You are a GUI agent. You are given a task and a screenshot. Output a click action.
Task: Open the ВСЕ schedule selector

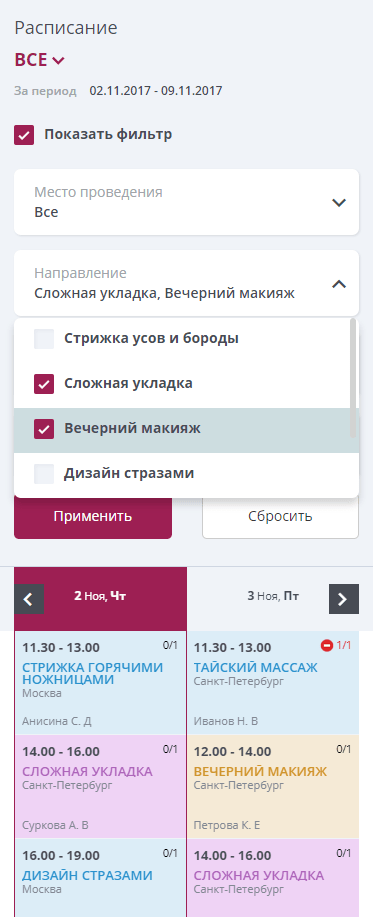(39, 60)
